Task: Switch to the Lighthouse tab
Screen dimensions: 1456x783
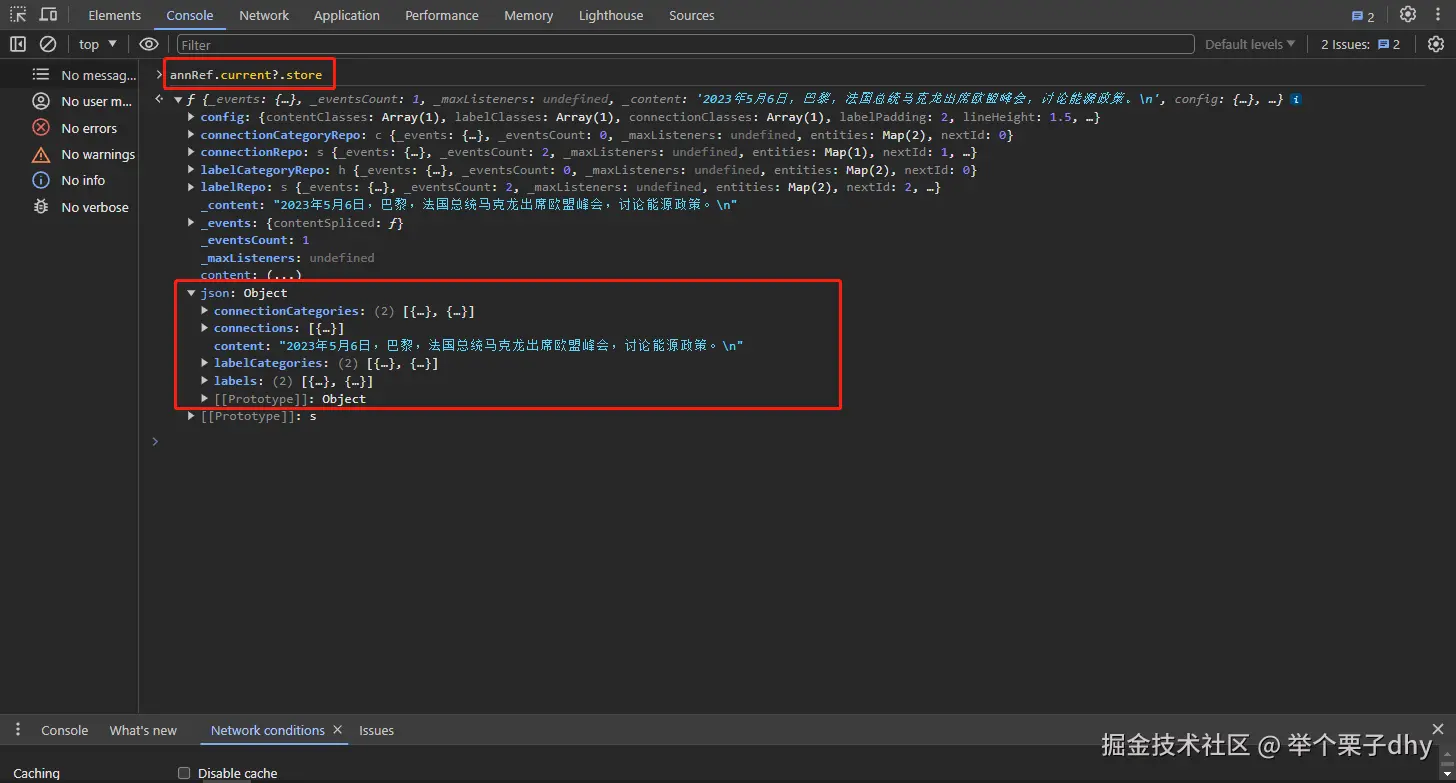Action: pos(611,15)
